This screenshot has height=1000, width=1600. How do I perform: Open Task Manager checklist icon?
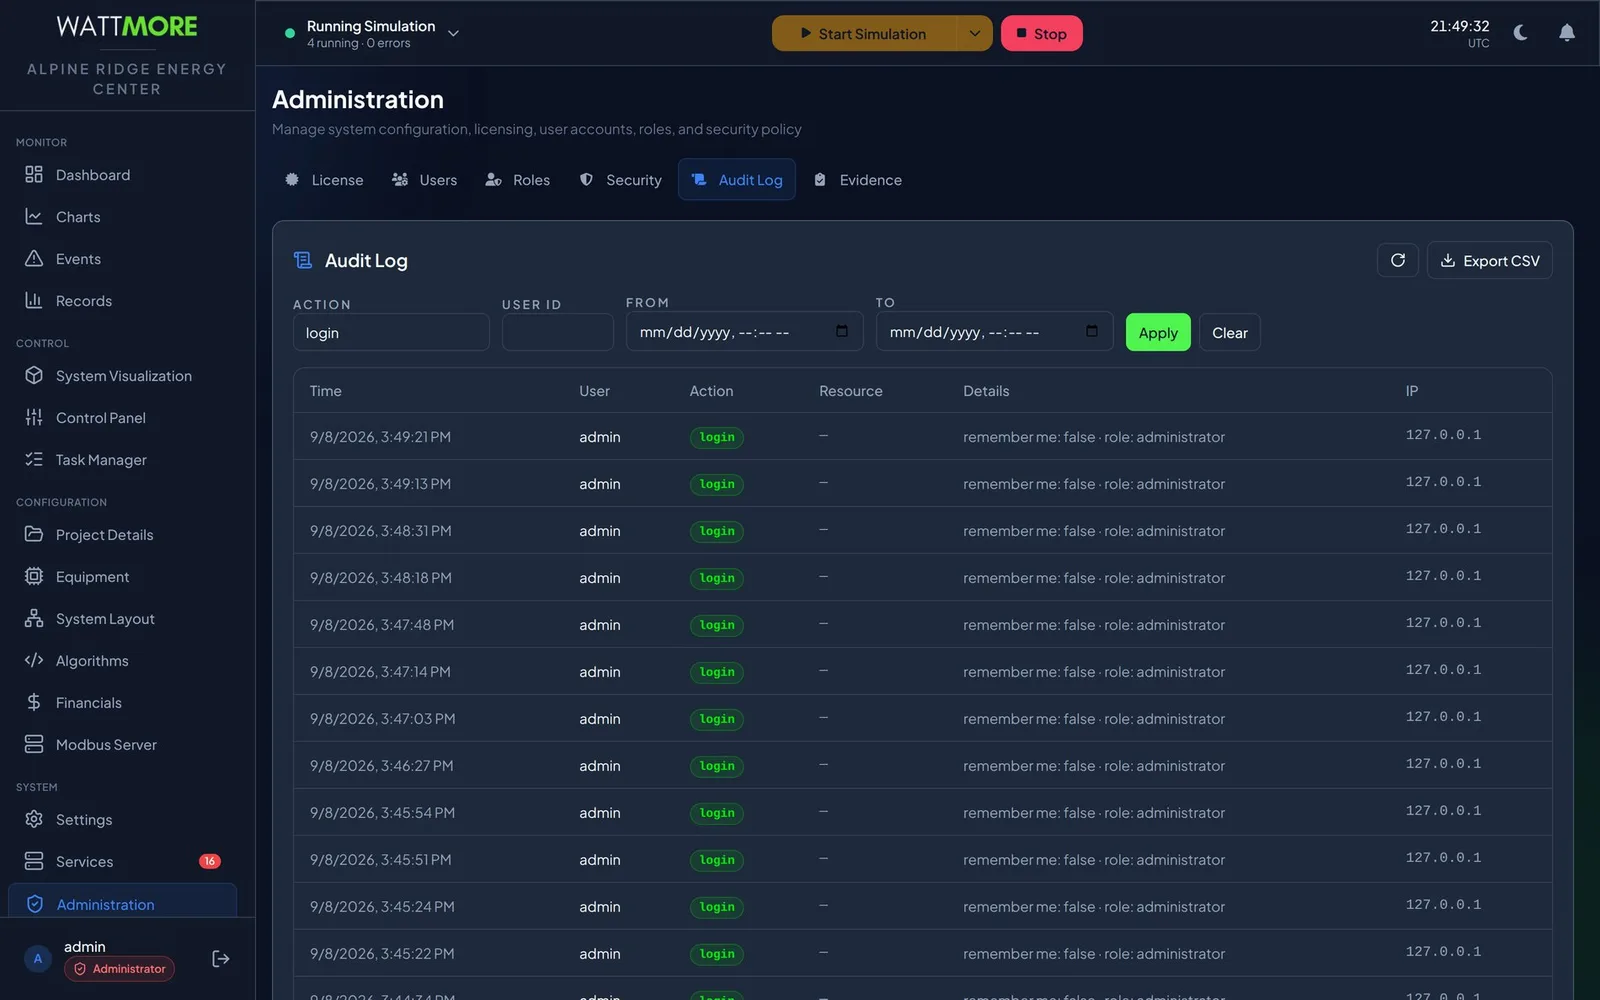[34, 460]
